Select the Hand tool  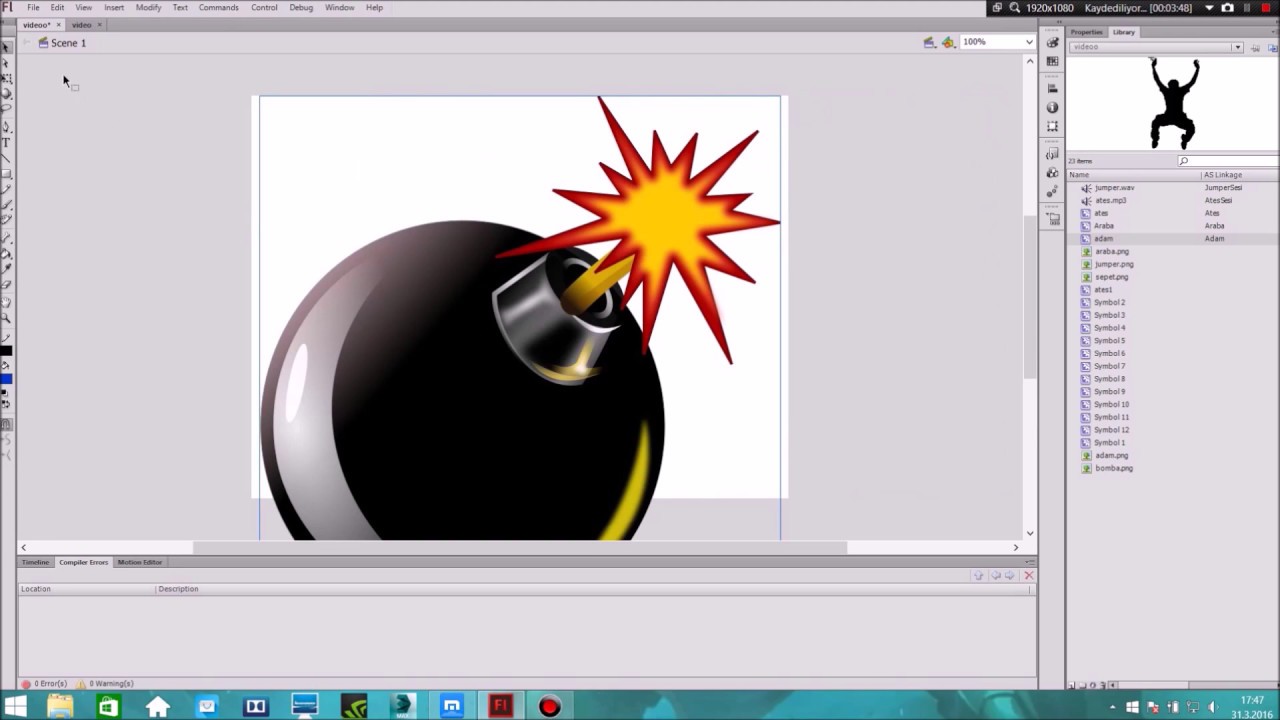[x=6, y=302]
